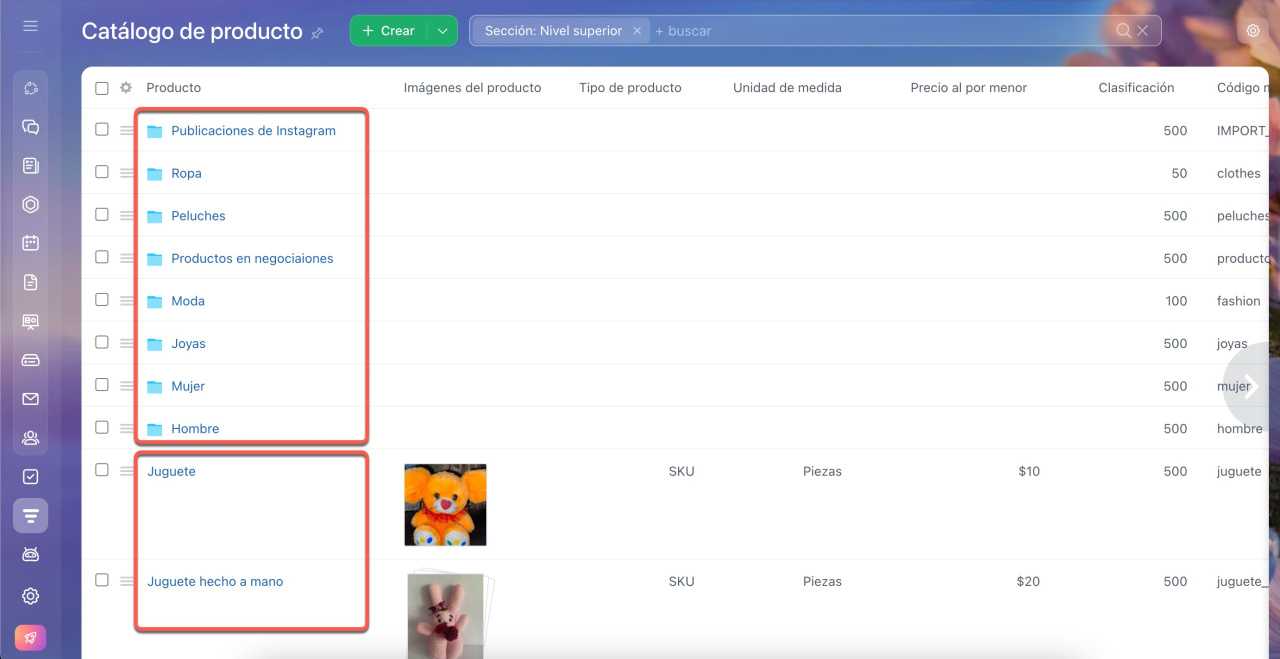Open the news feed sidebar icon

[30, 166]
